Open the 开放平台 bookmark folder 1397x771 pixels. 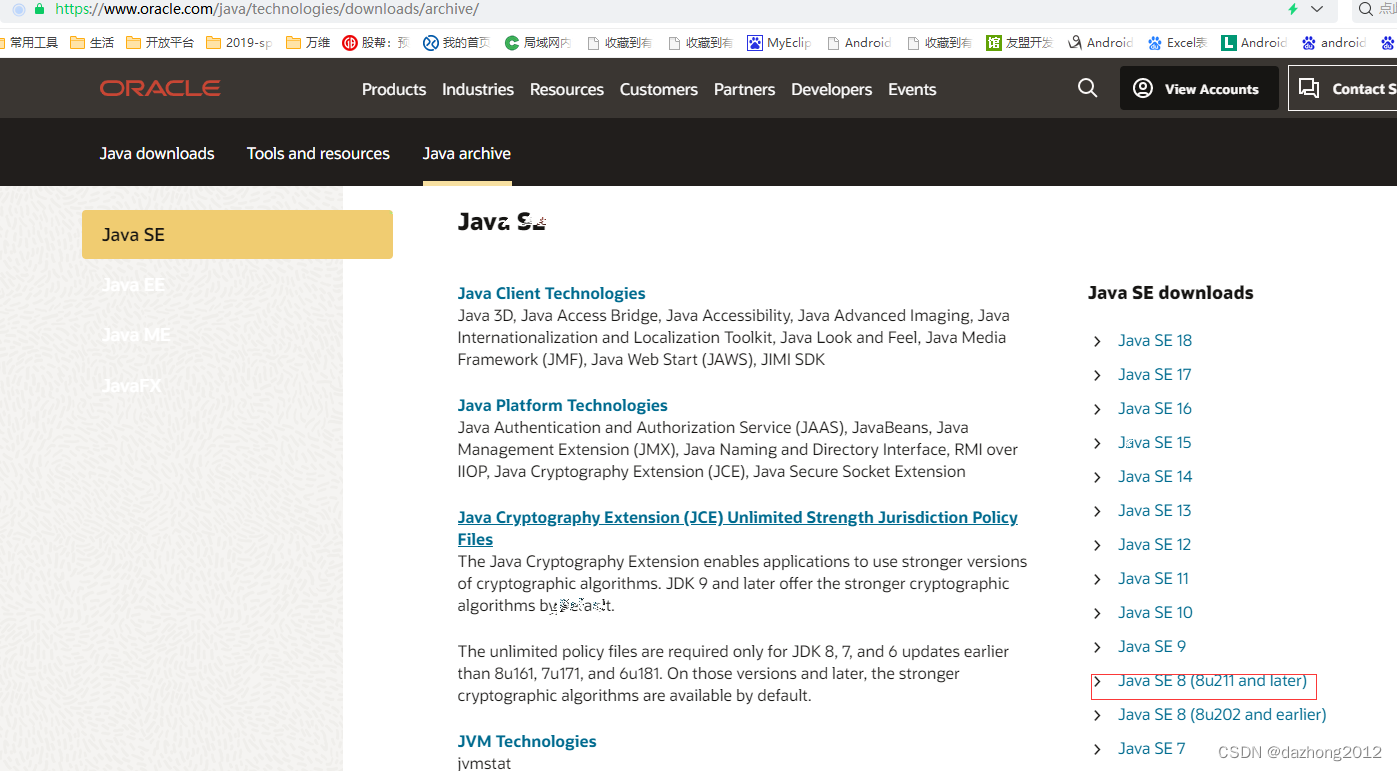160,42
